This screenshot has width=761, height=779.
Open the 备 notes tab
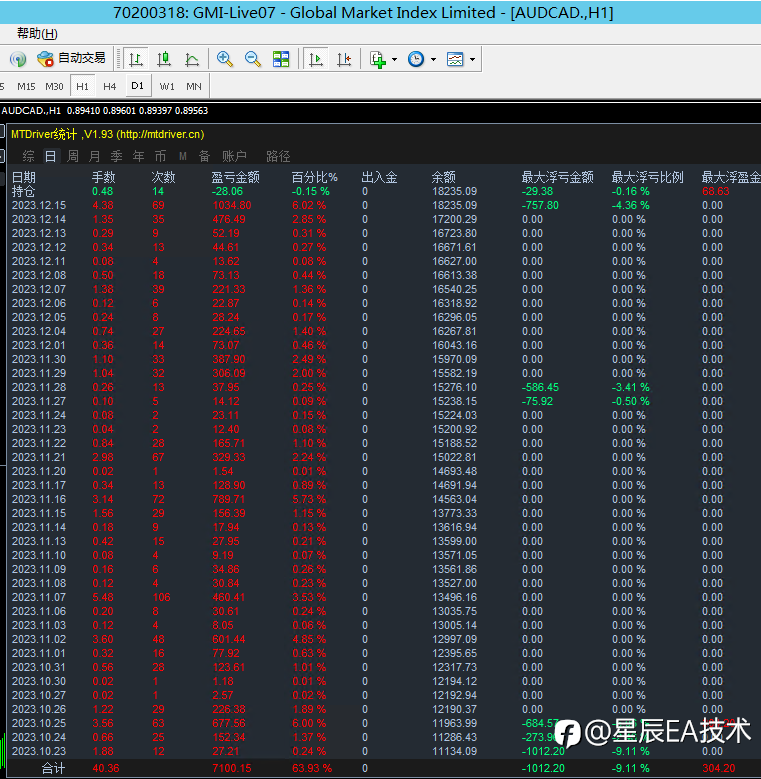pyautogui.click(x=205, y=156)
